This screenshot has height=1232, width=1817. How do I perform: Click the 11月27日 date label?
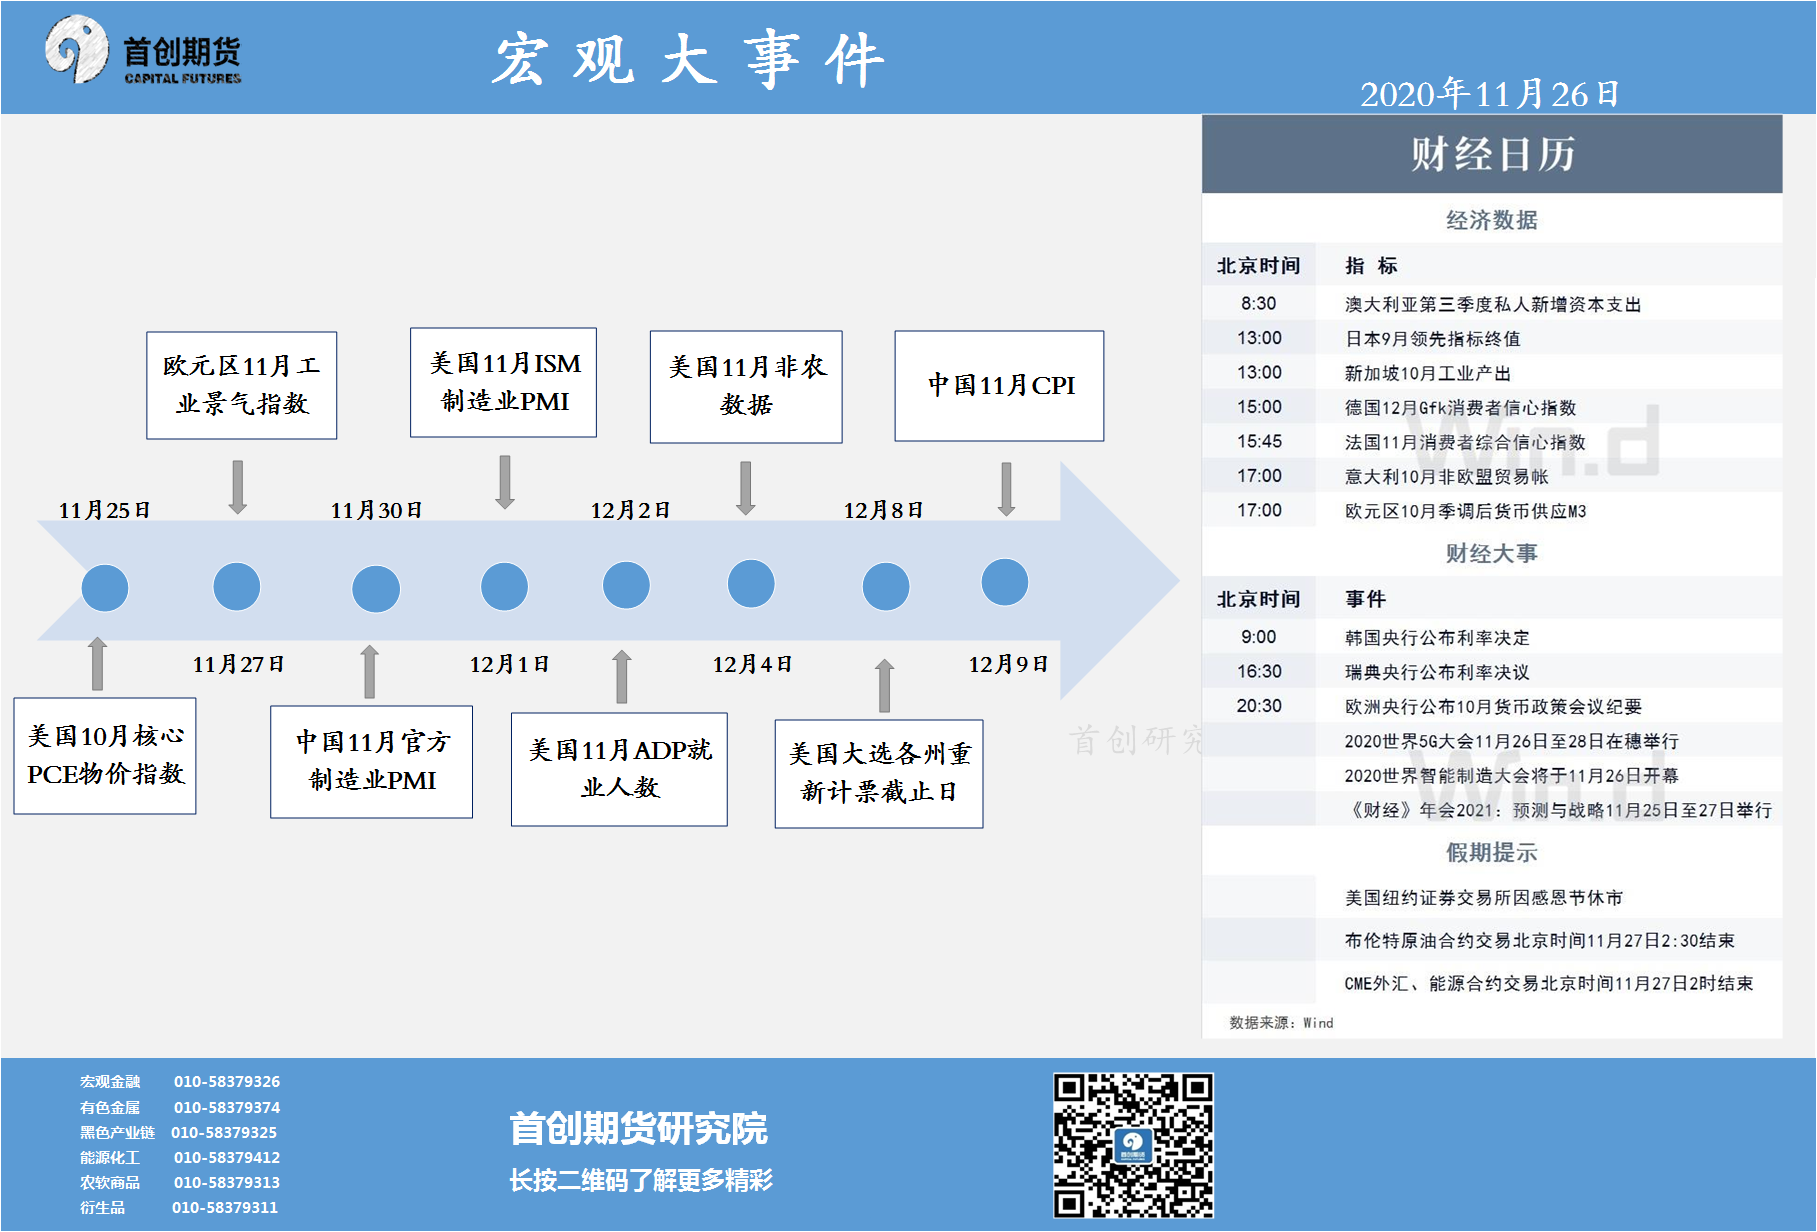238,664
